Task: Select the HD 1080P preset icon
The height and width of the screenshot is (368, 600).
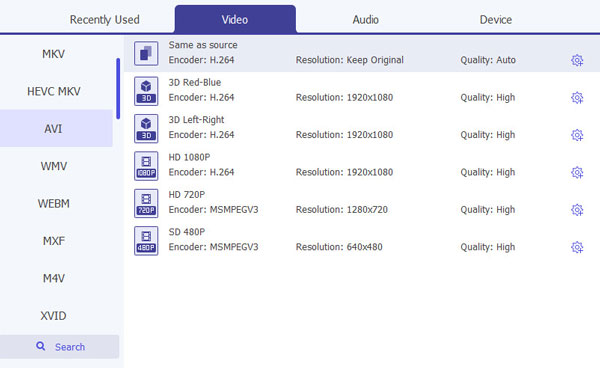Action: point(146,166)
